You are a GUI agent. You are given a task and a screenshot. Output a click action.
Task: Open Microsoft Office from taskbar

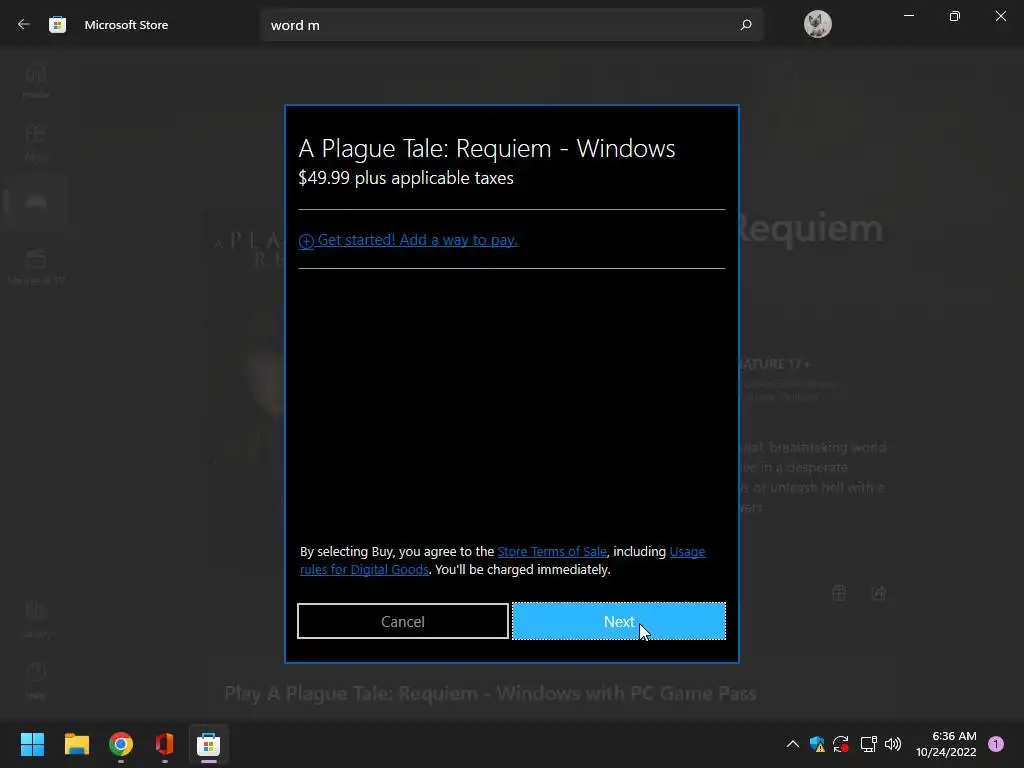point(165,744)
